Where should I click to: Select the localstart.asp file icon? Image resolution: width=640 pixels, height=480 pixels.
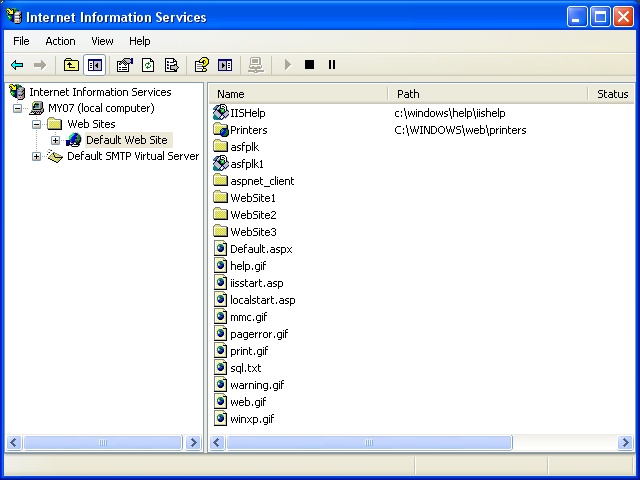tap(220, 300)
